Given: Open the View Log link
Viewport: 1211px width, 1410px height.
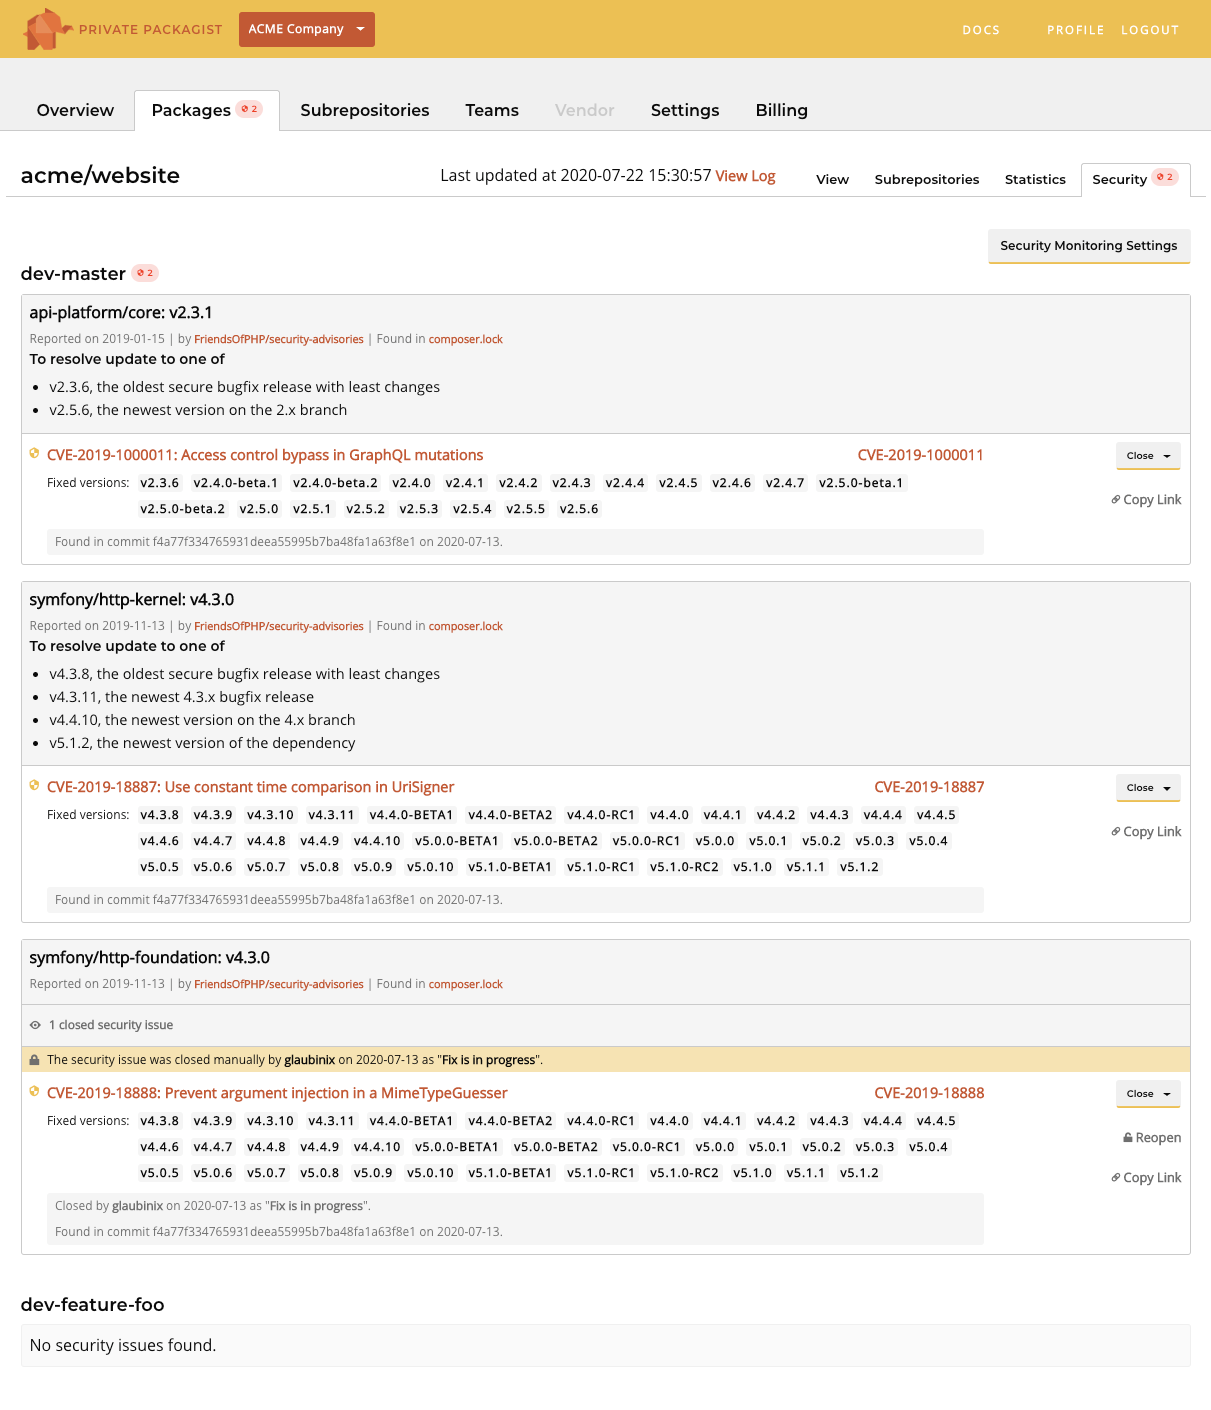Looking at the screenshot, I should click(745, 176).
